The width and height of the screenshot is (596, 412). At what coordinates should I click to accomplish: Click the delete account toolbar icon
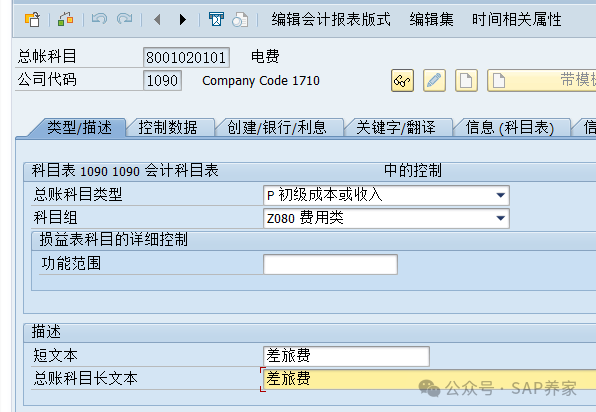pos(216,19)
